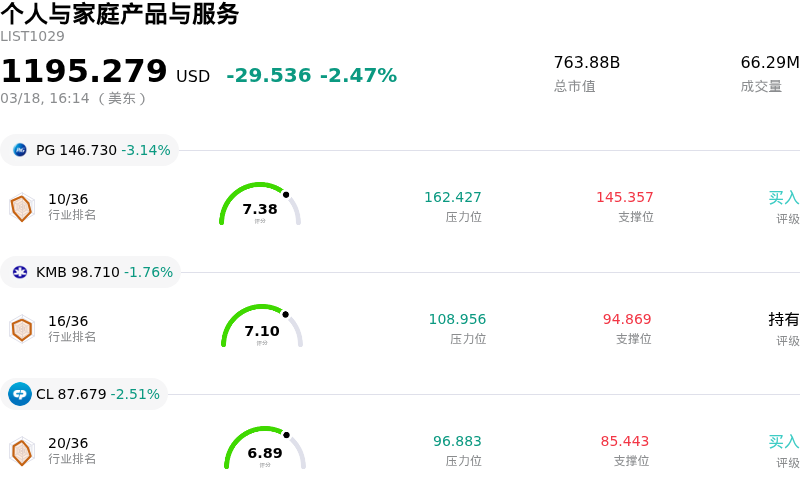Click the 7.10 score gauge
Screen dimensions: 800x488
click(x=262, y=329)
